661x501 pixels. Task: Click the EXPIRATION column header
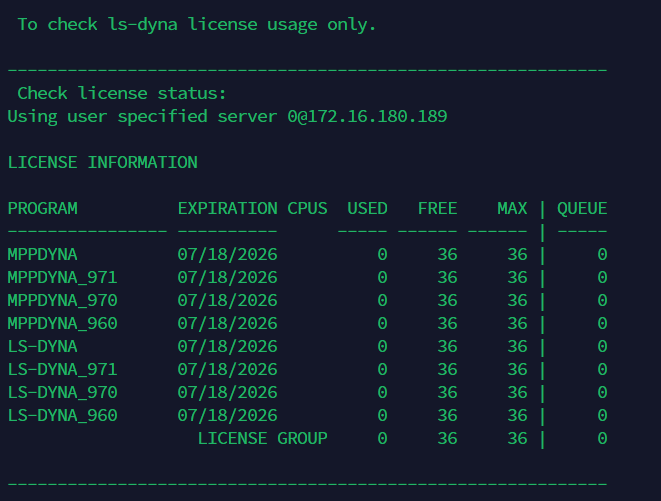227,208
